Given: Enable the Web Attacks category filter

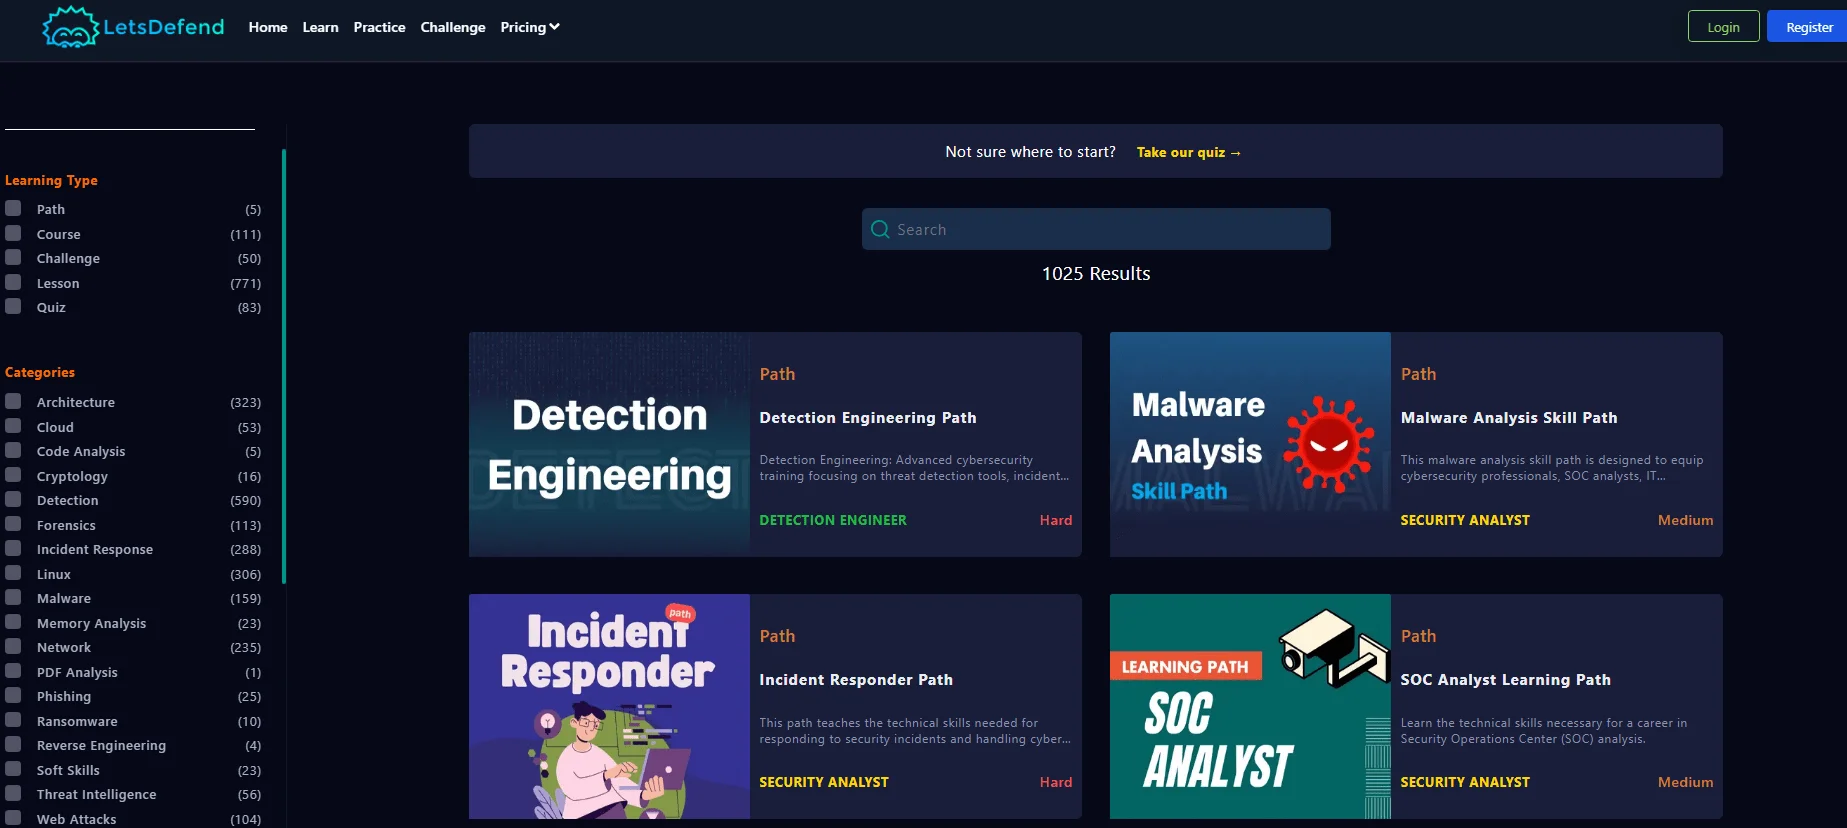Looking at the screenshot, I should [13, 818].
